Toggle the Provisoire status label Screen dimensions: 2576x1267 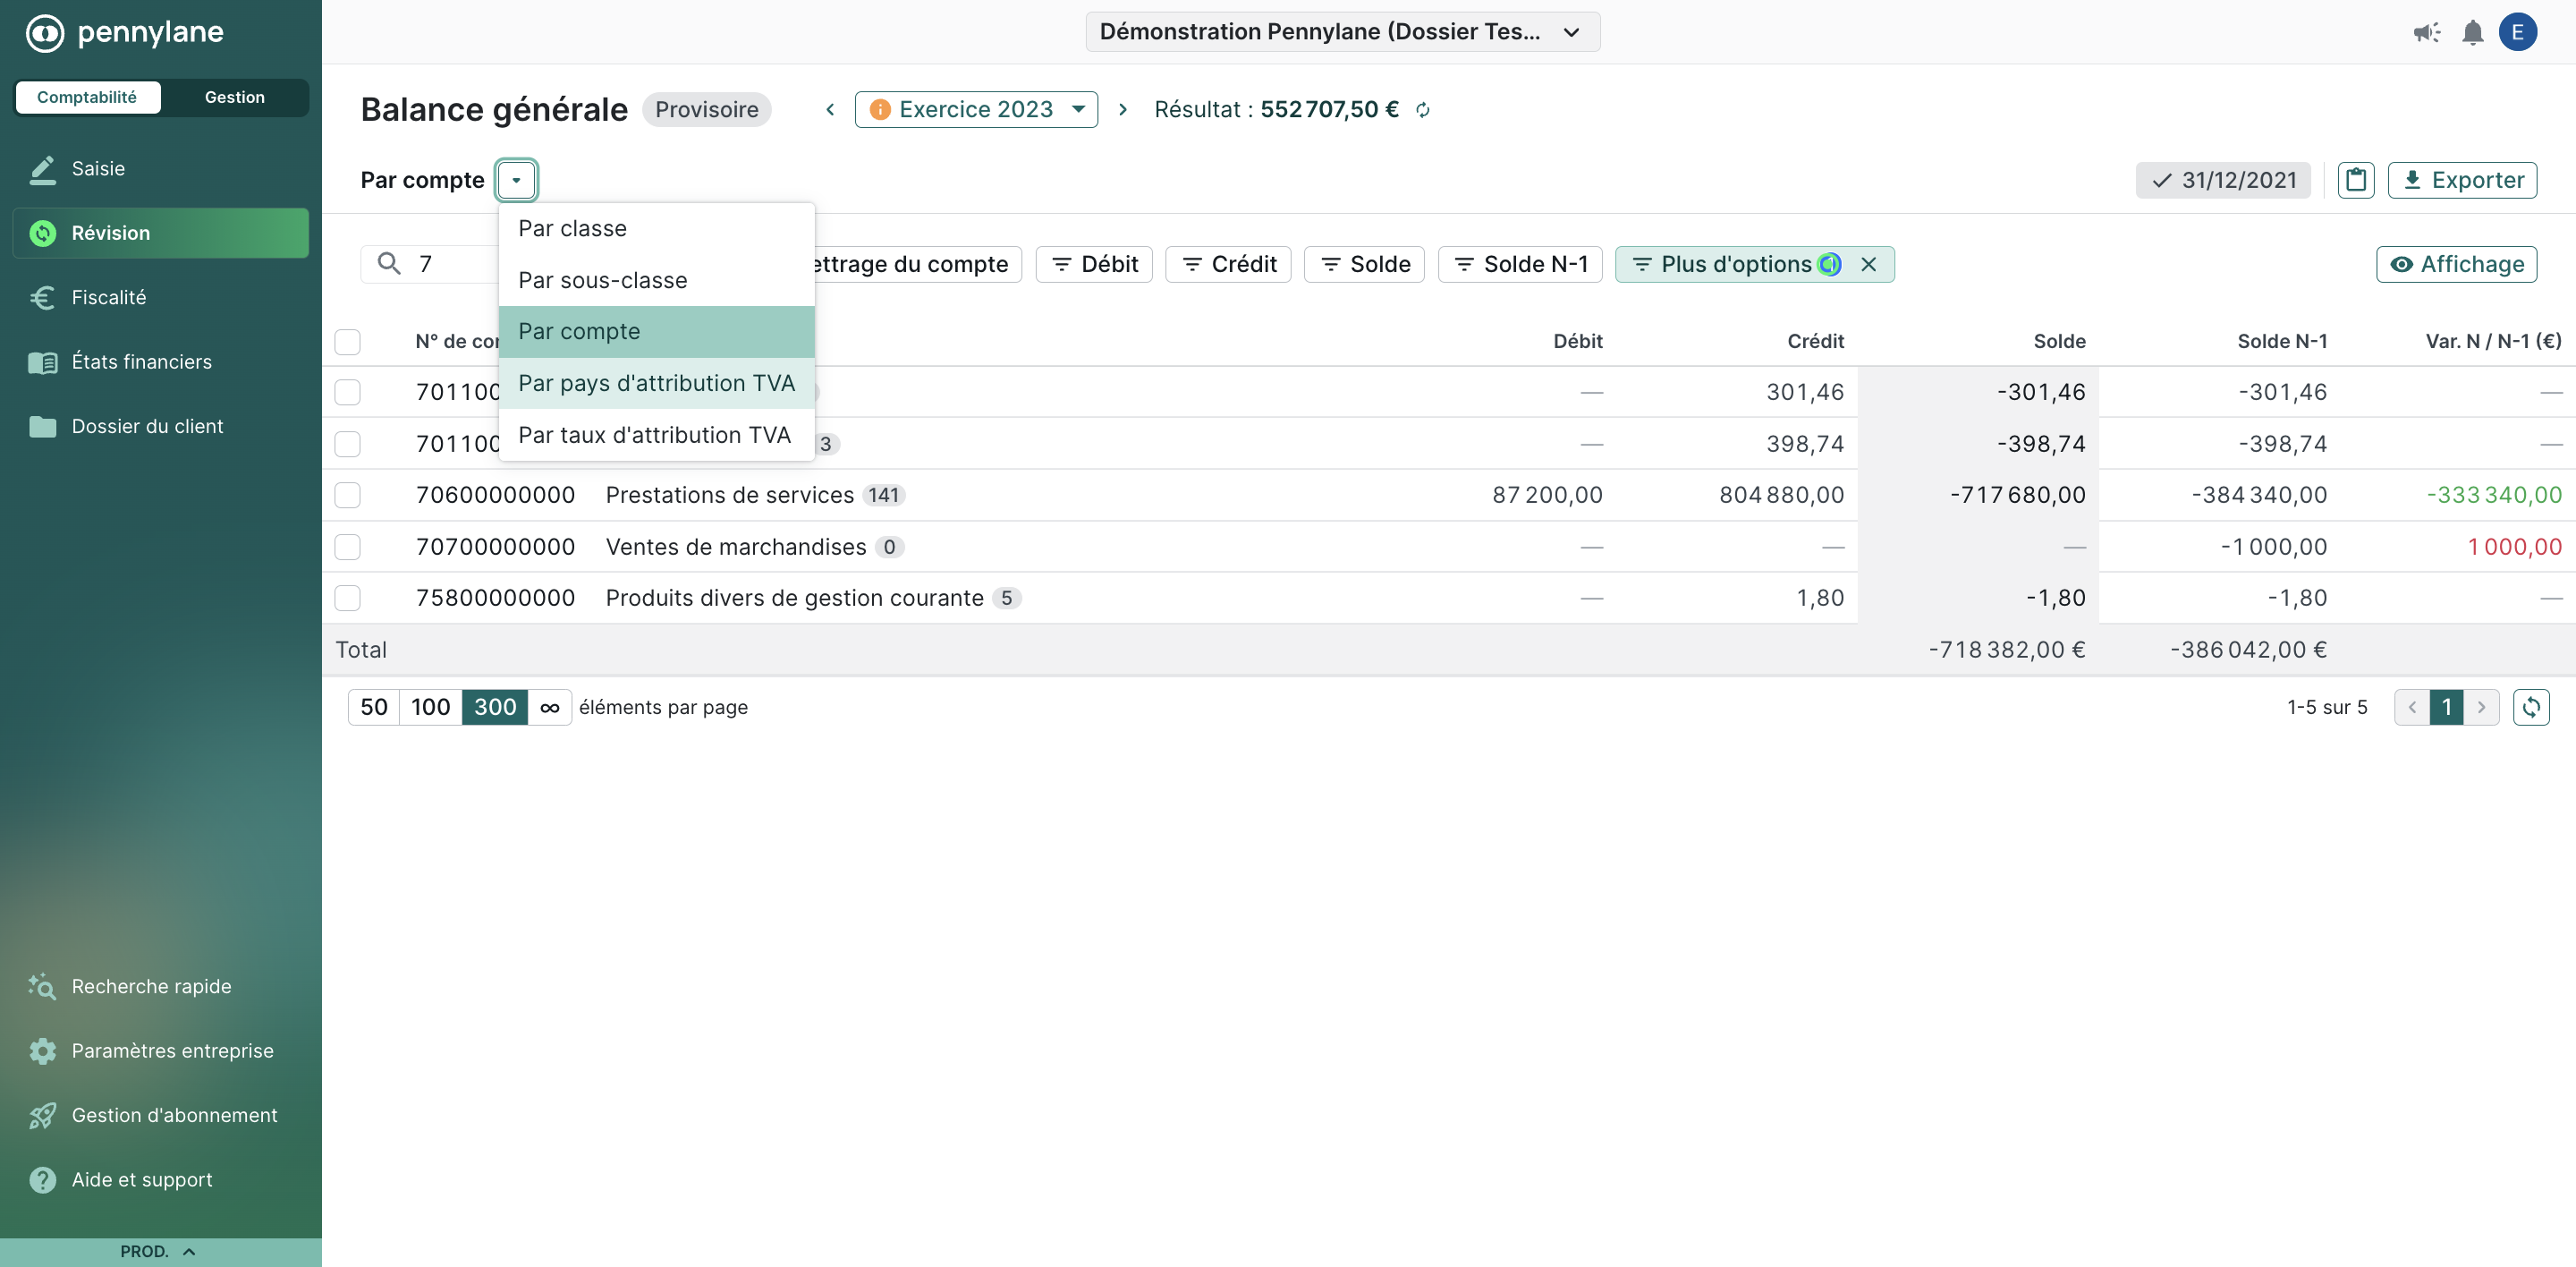point(708,108)
